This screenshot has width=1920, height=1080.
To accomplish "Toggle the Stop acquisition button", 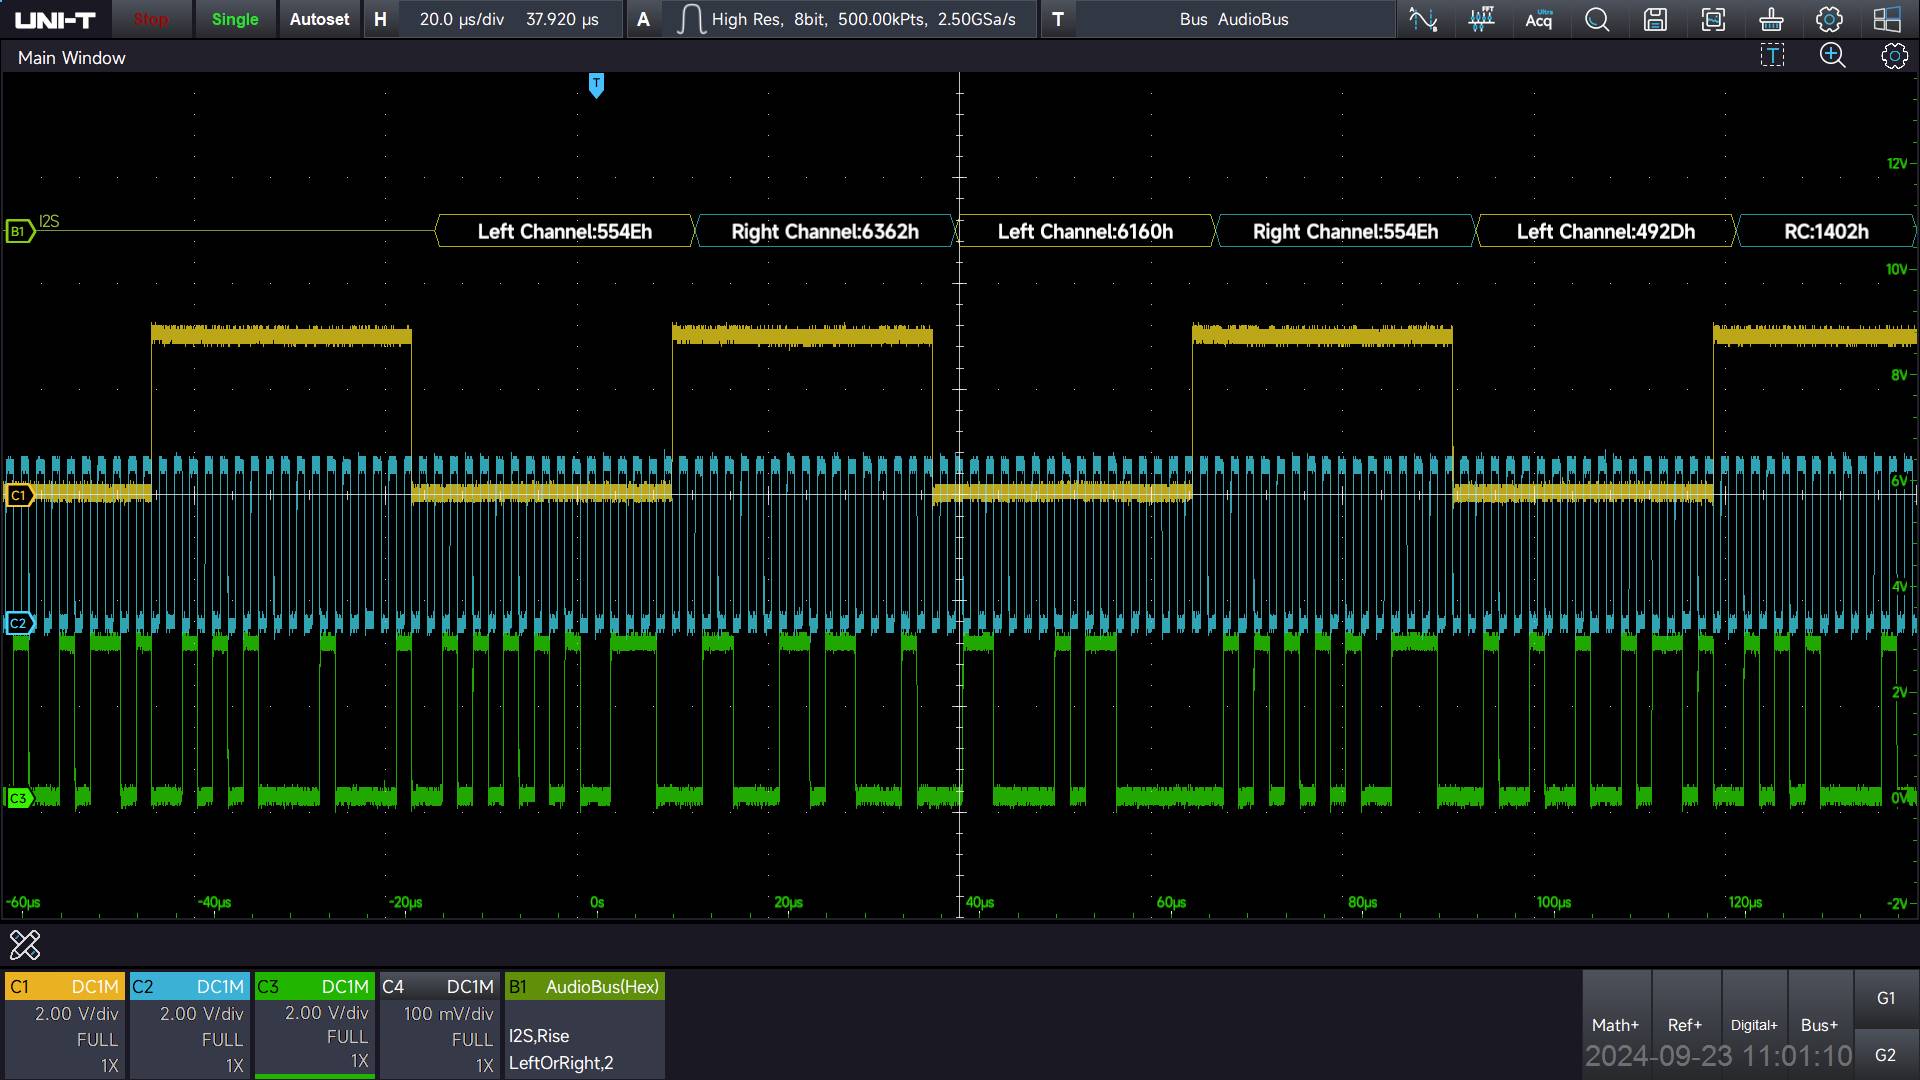I will [151, 19].
